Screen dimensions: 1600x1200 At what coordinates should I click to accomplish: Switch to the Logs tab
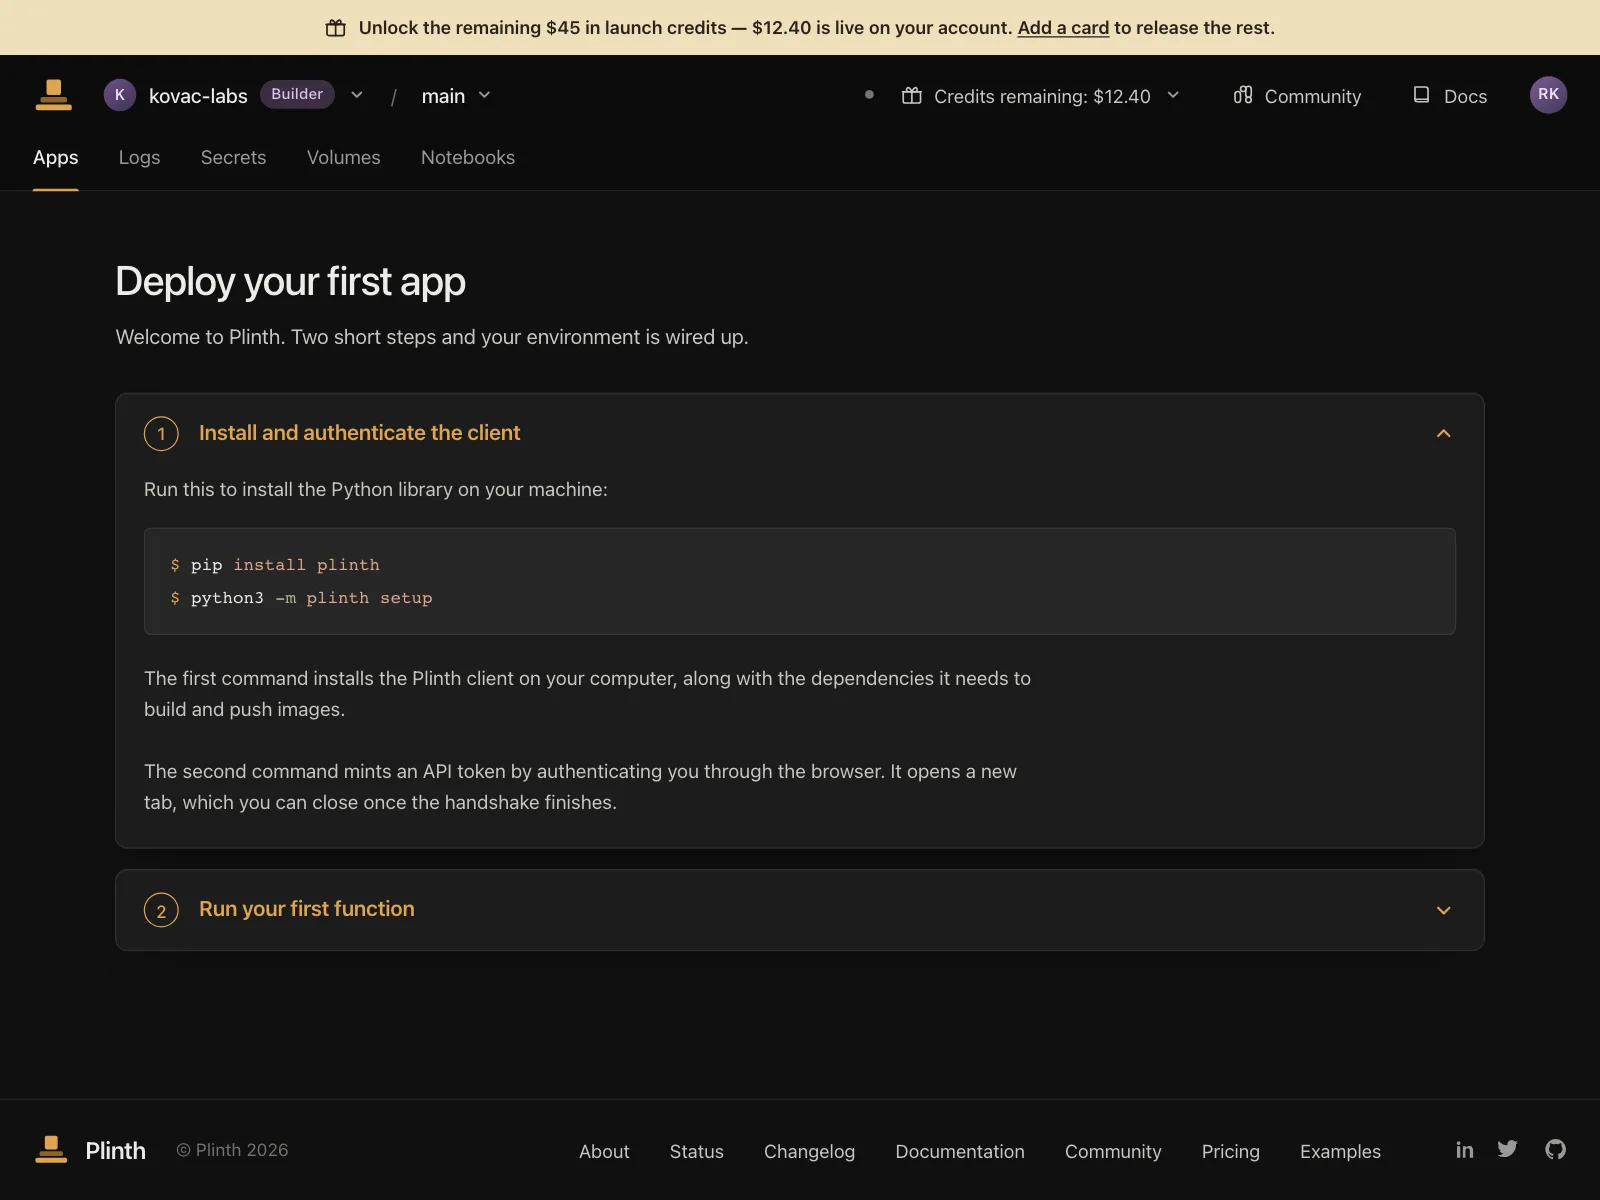pyautogui.click(x=139, y=157)
